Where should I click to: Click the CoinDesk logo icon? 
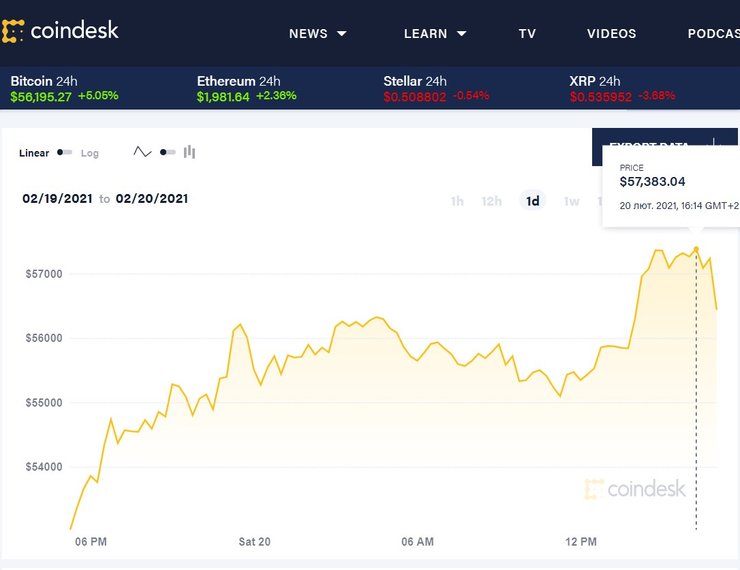point(13,32)
